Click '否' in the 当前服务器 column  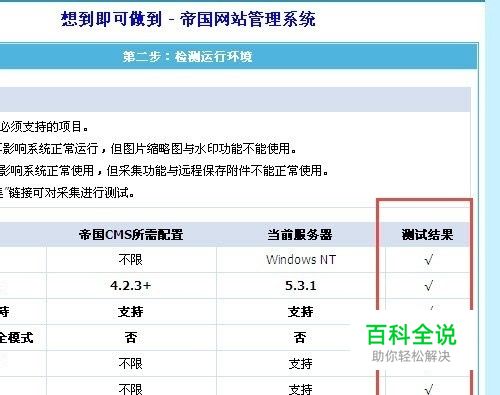[x=300, y=338]
